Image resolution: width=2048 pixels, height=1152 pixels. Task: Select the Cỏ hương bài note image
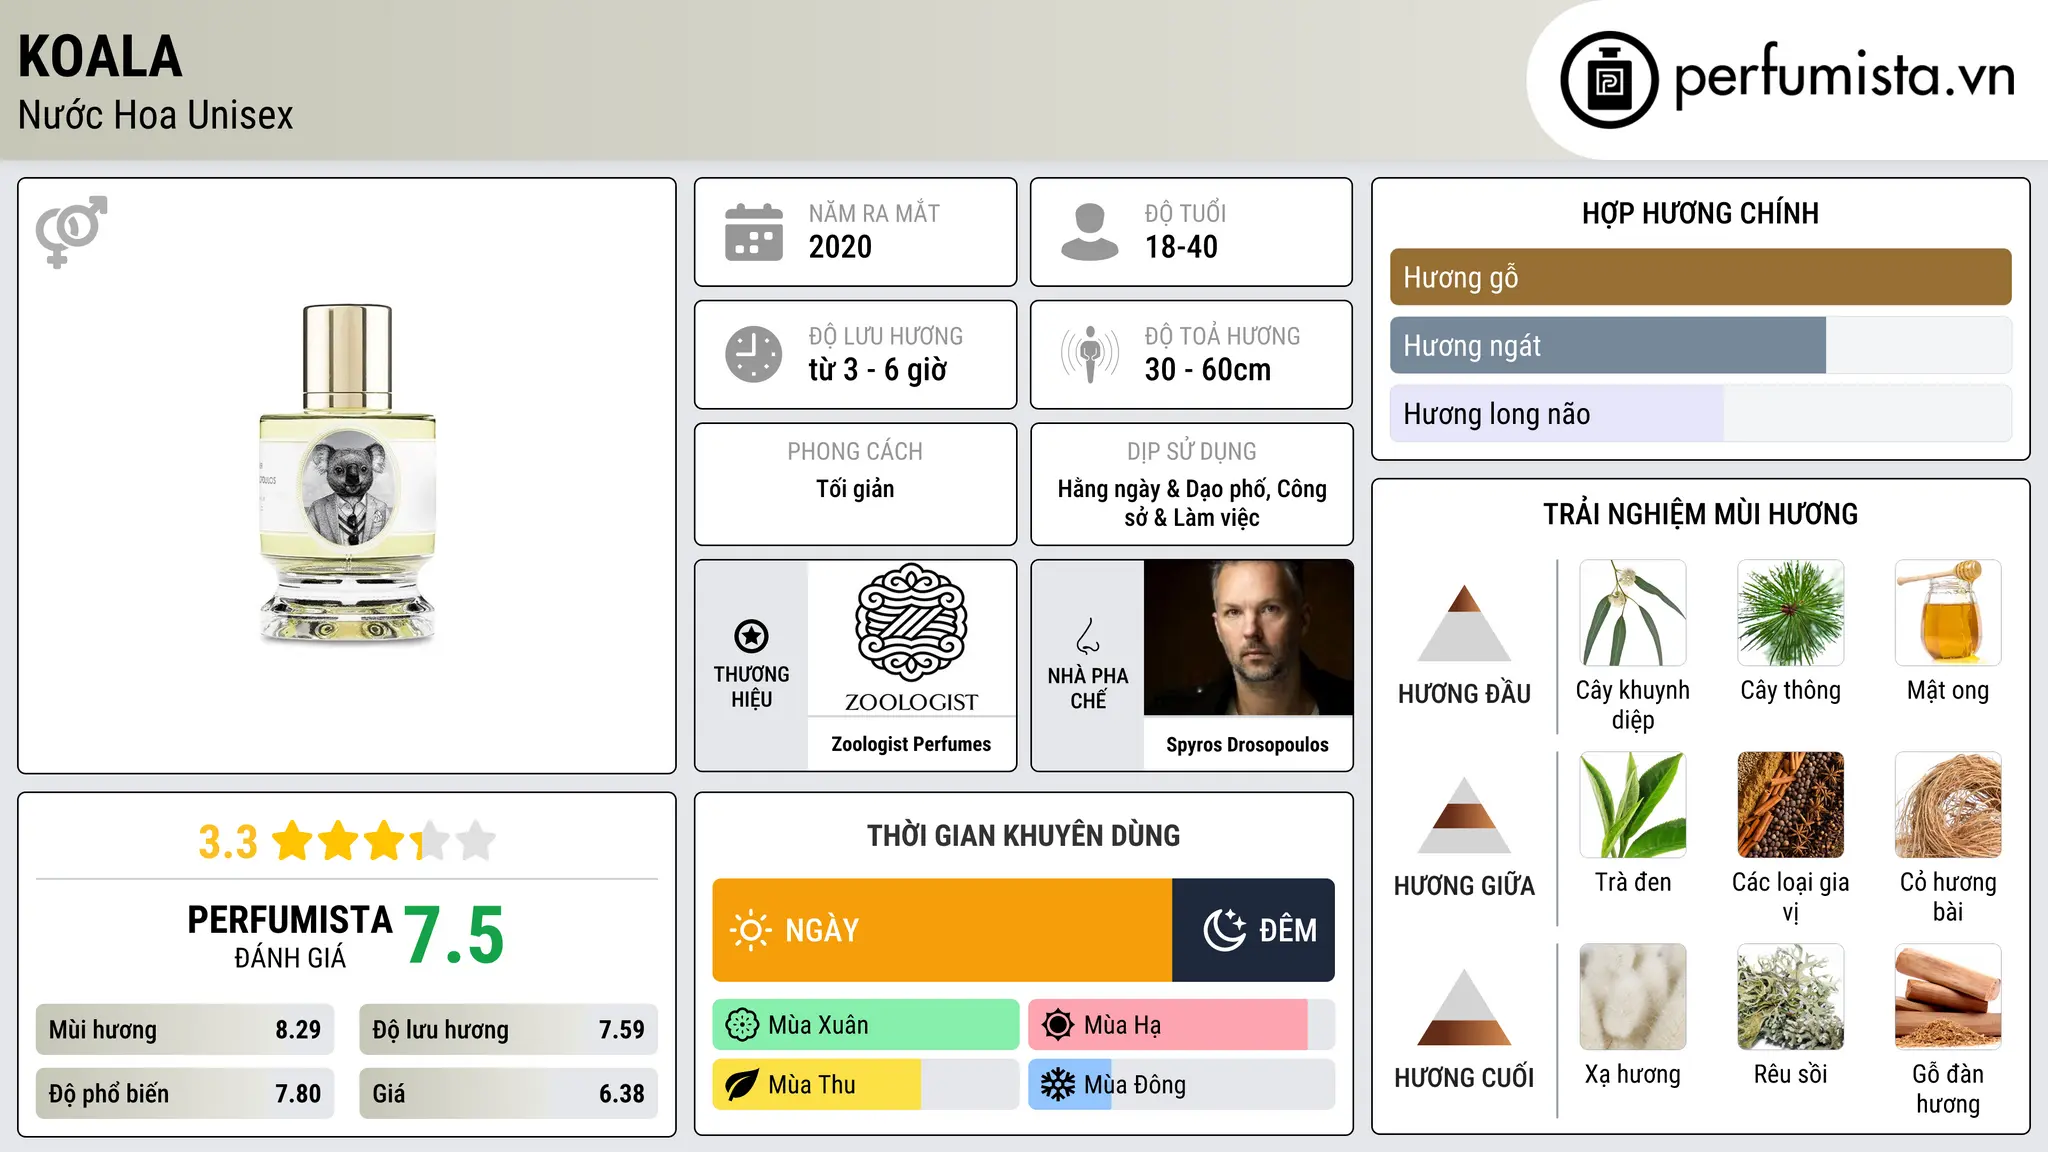[x=1948, y=805]
